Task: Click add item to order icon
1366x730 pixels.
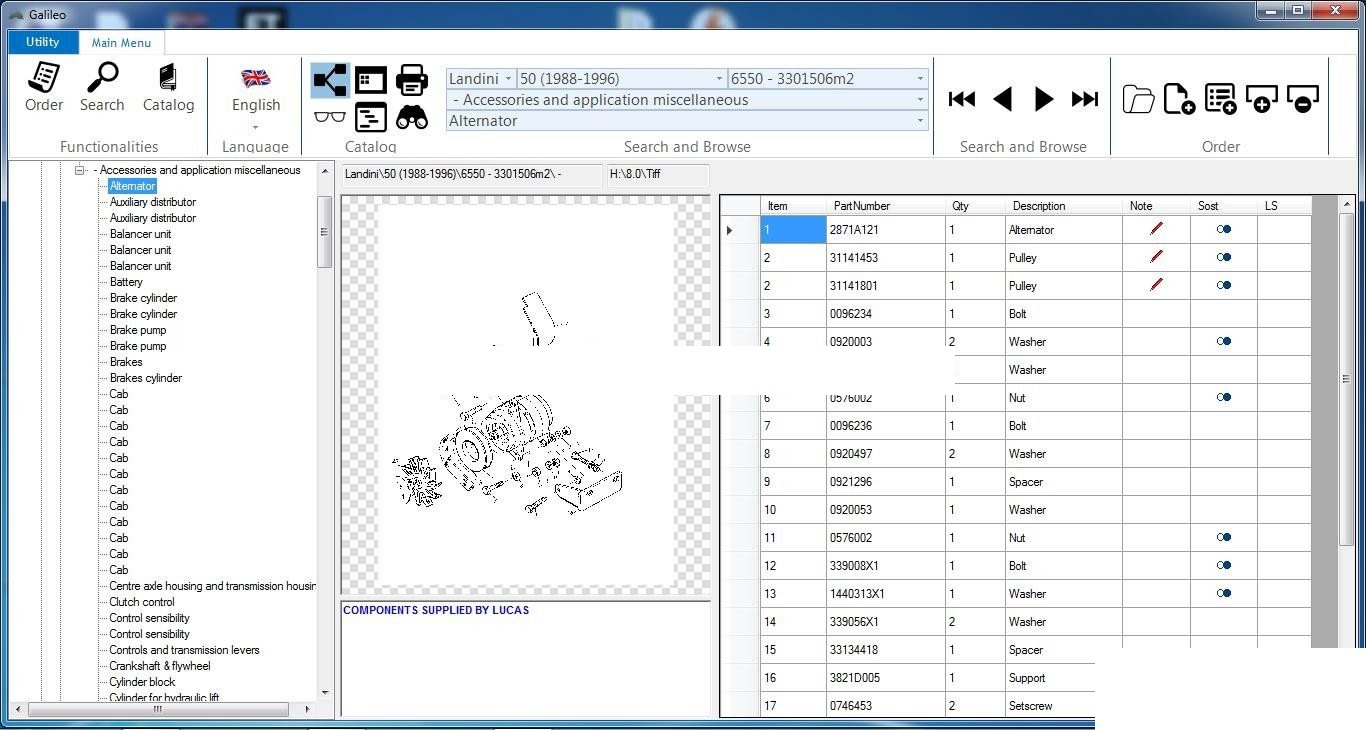Action: click(1261, 99)
